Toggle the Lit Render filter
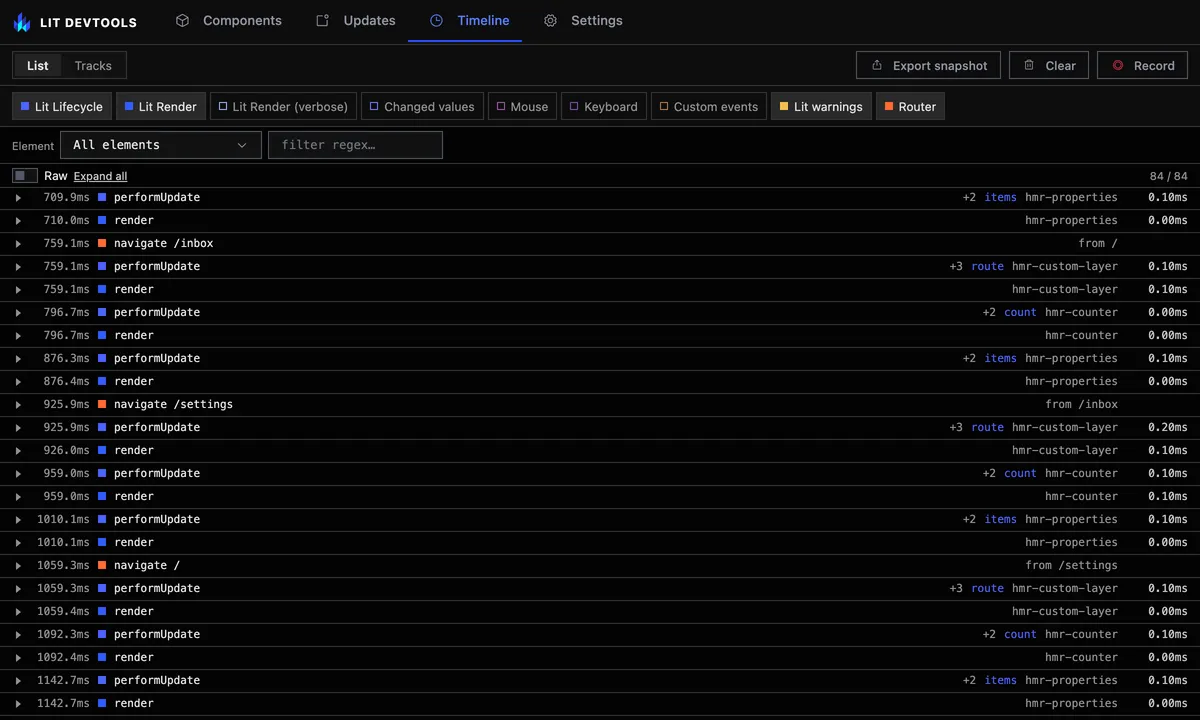 click(x=161, y=107)
